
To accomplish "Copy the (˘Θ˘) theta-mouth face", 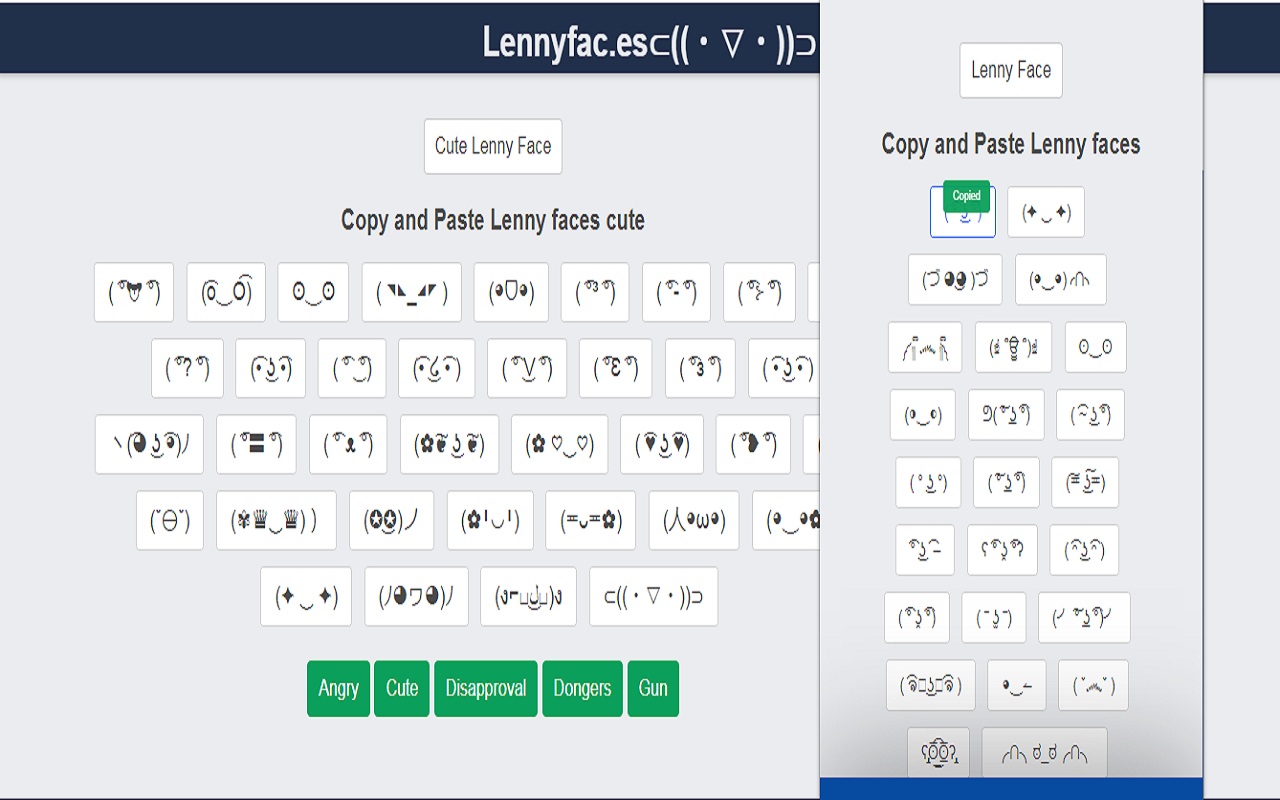I will click(x=170, y=520).
